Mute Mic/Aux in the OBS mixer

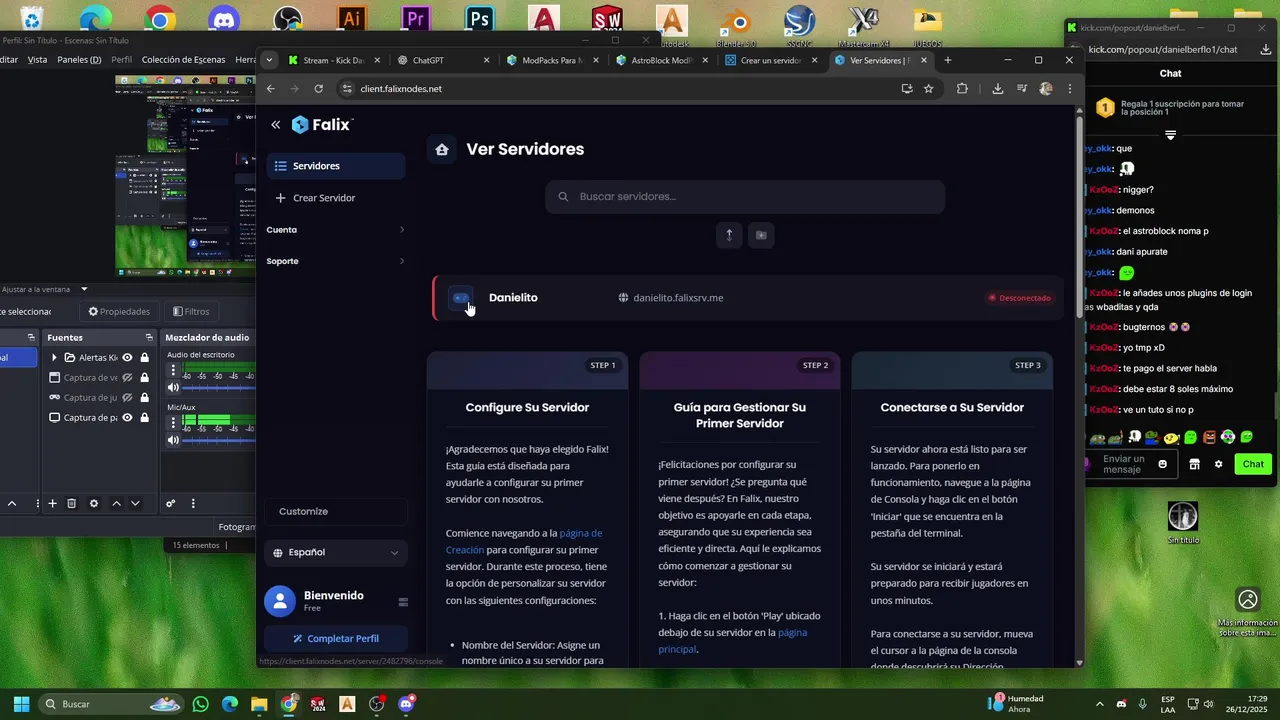[x=173, y=440]
